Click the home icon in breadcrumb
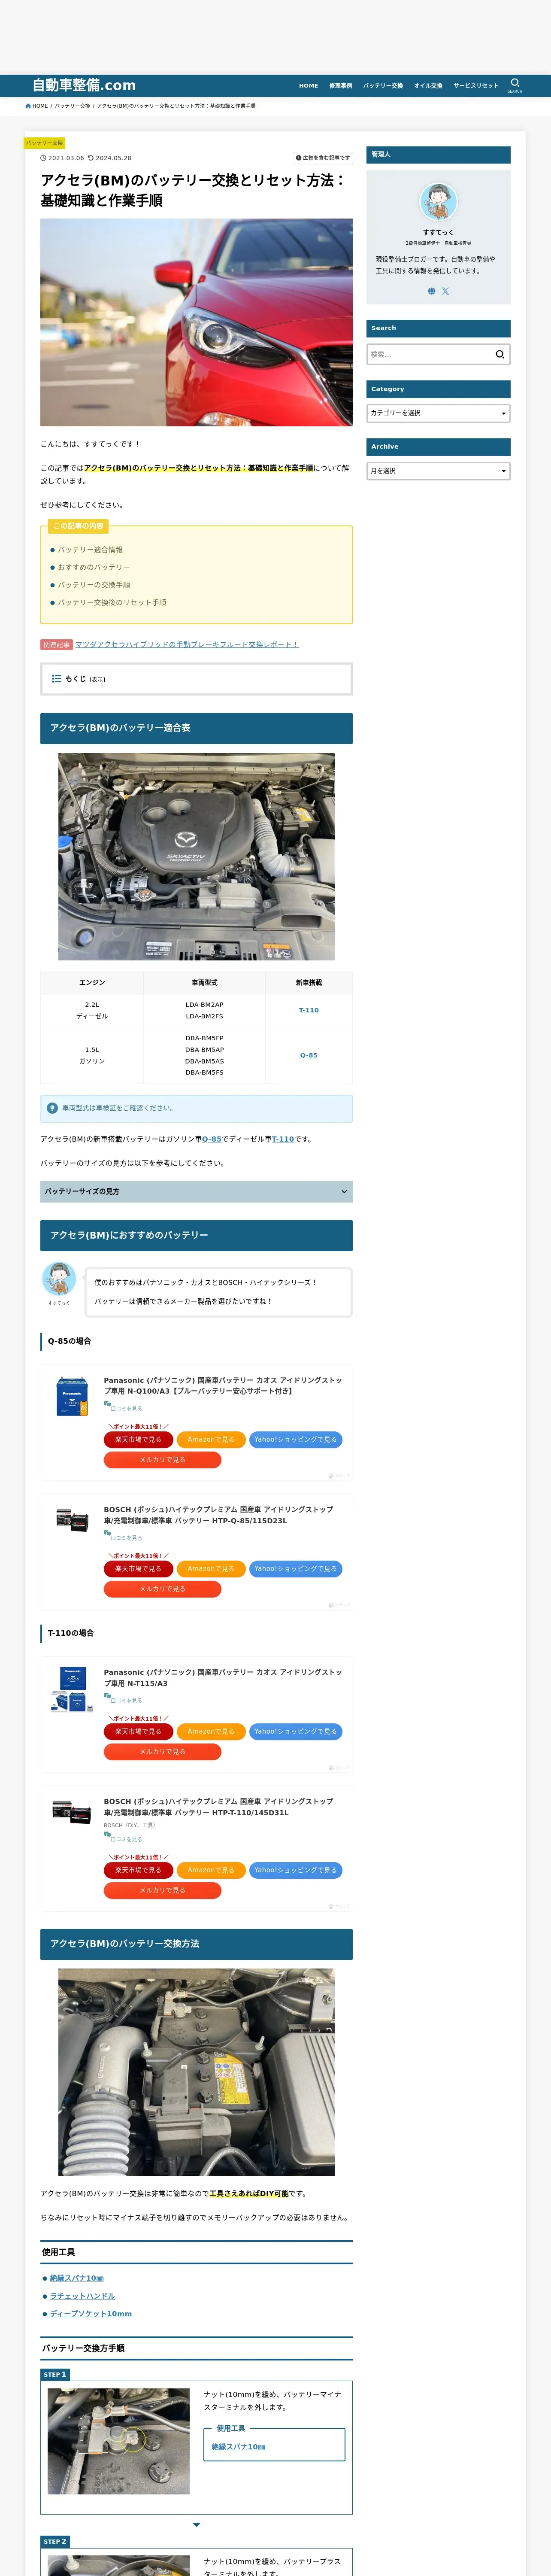Image resolution: width=551 pixels, height=2576 pixels. (28, 106)
